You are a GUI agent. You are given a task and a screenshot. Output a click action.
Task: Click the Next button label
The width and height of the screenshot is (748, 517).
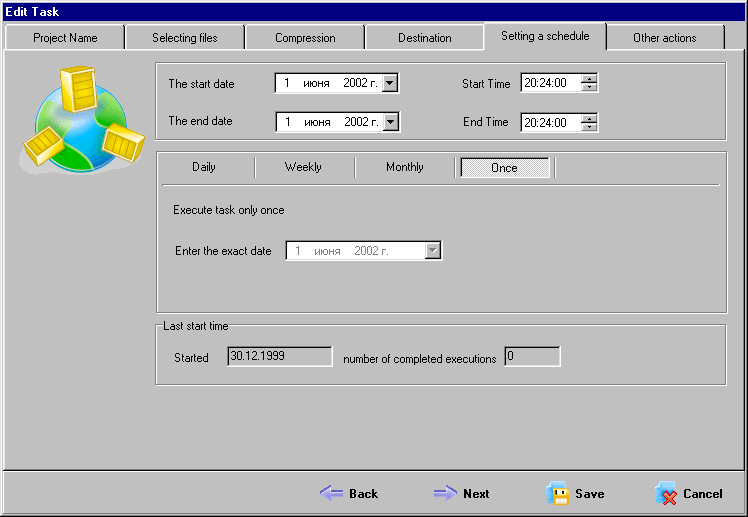tap(476, 494)
